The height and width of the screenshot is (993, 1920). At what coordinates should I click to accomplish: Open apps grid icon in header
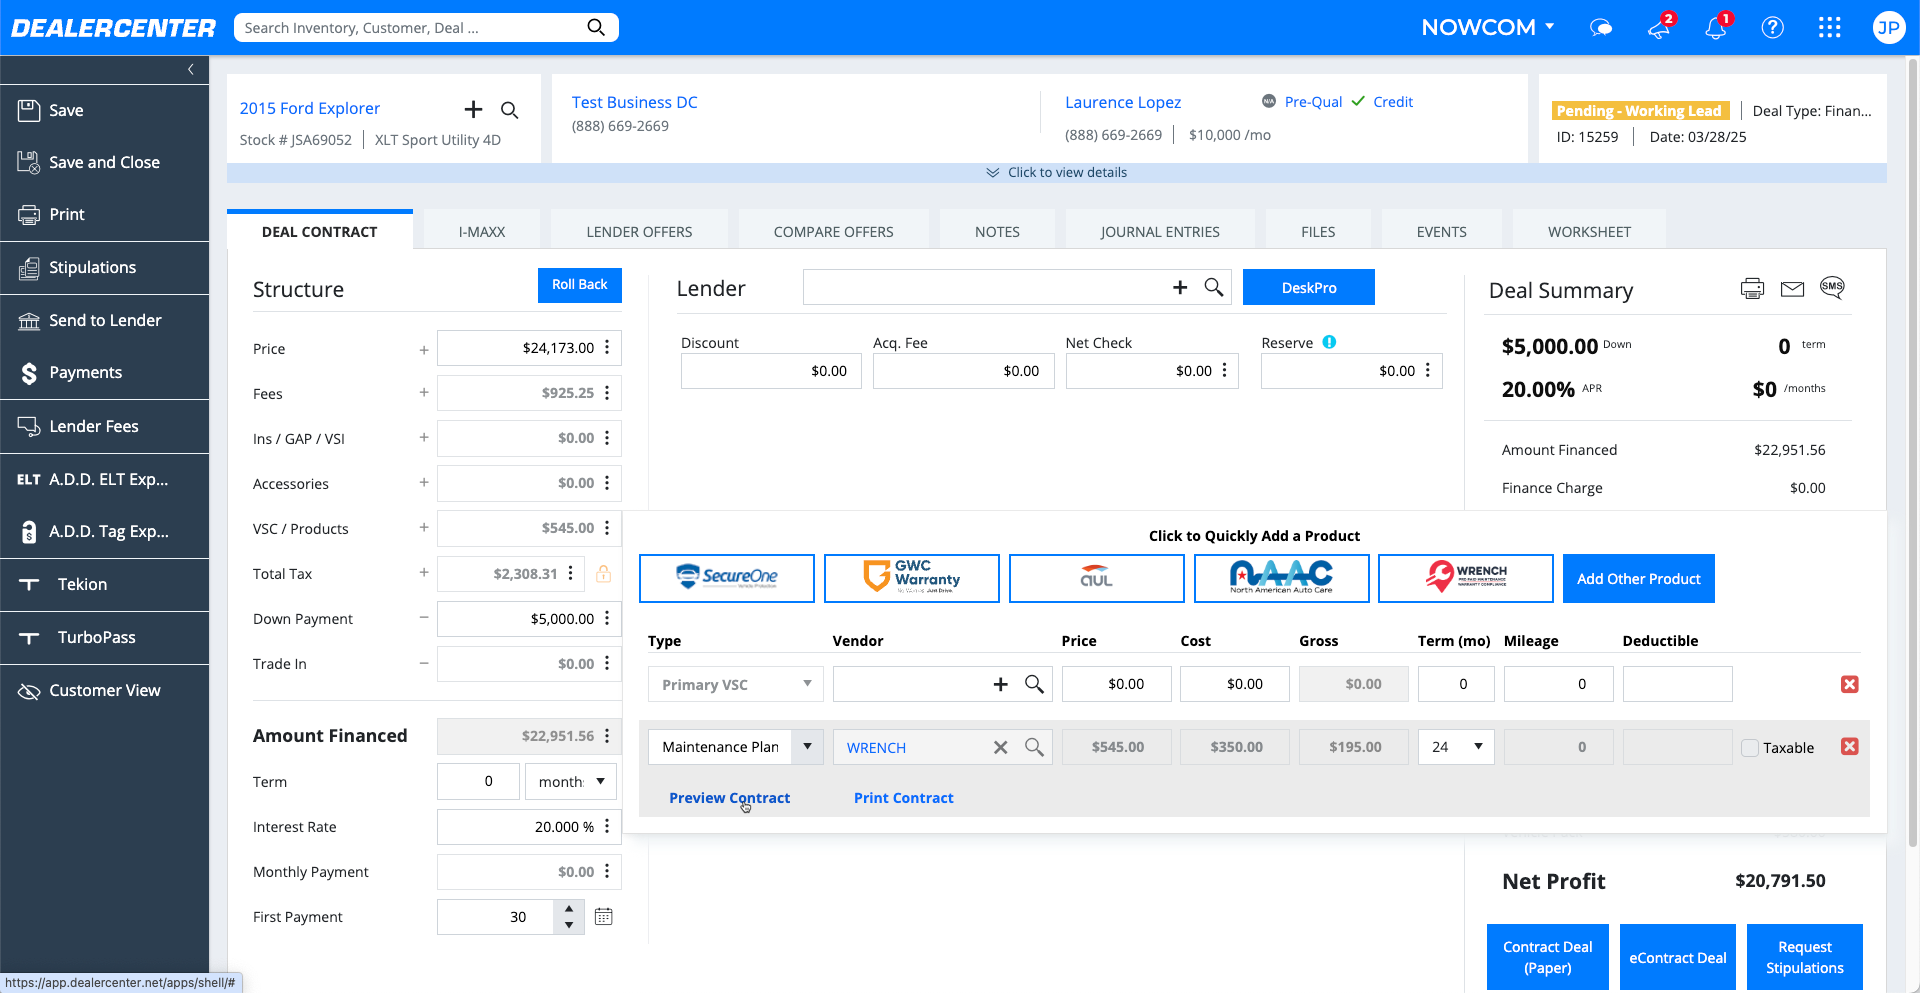point(1830,27)
